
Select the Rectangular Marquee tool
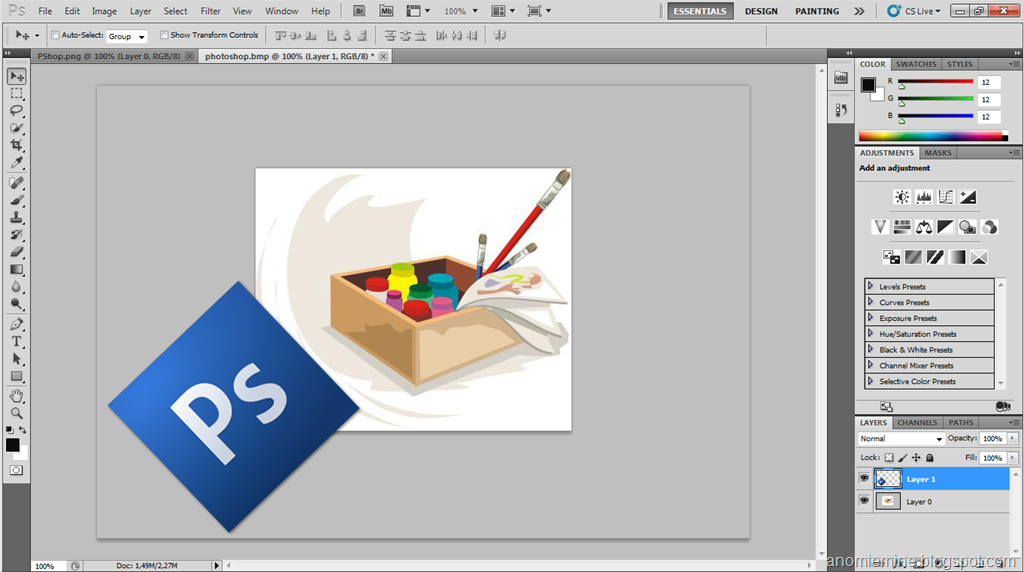tap(16, 93)
